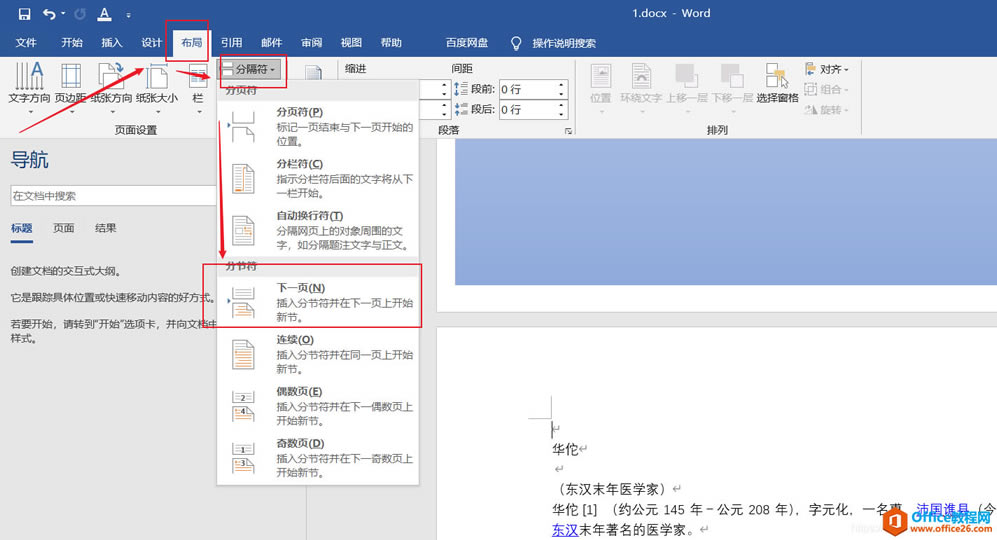
Task: Expand the 分隔符 breaks dropdown
Action: (252, 69)
